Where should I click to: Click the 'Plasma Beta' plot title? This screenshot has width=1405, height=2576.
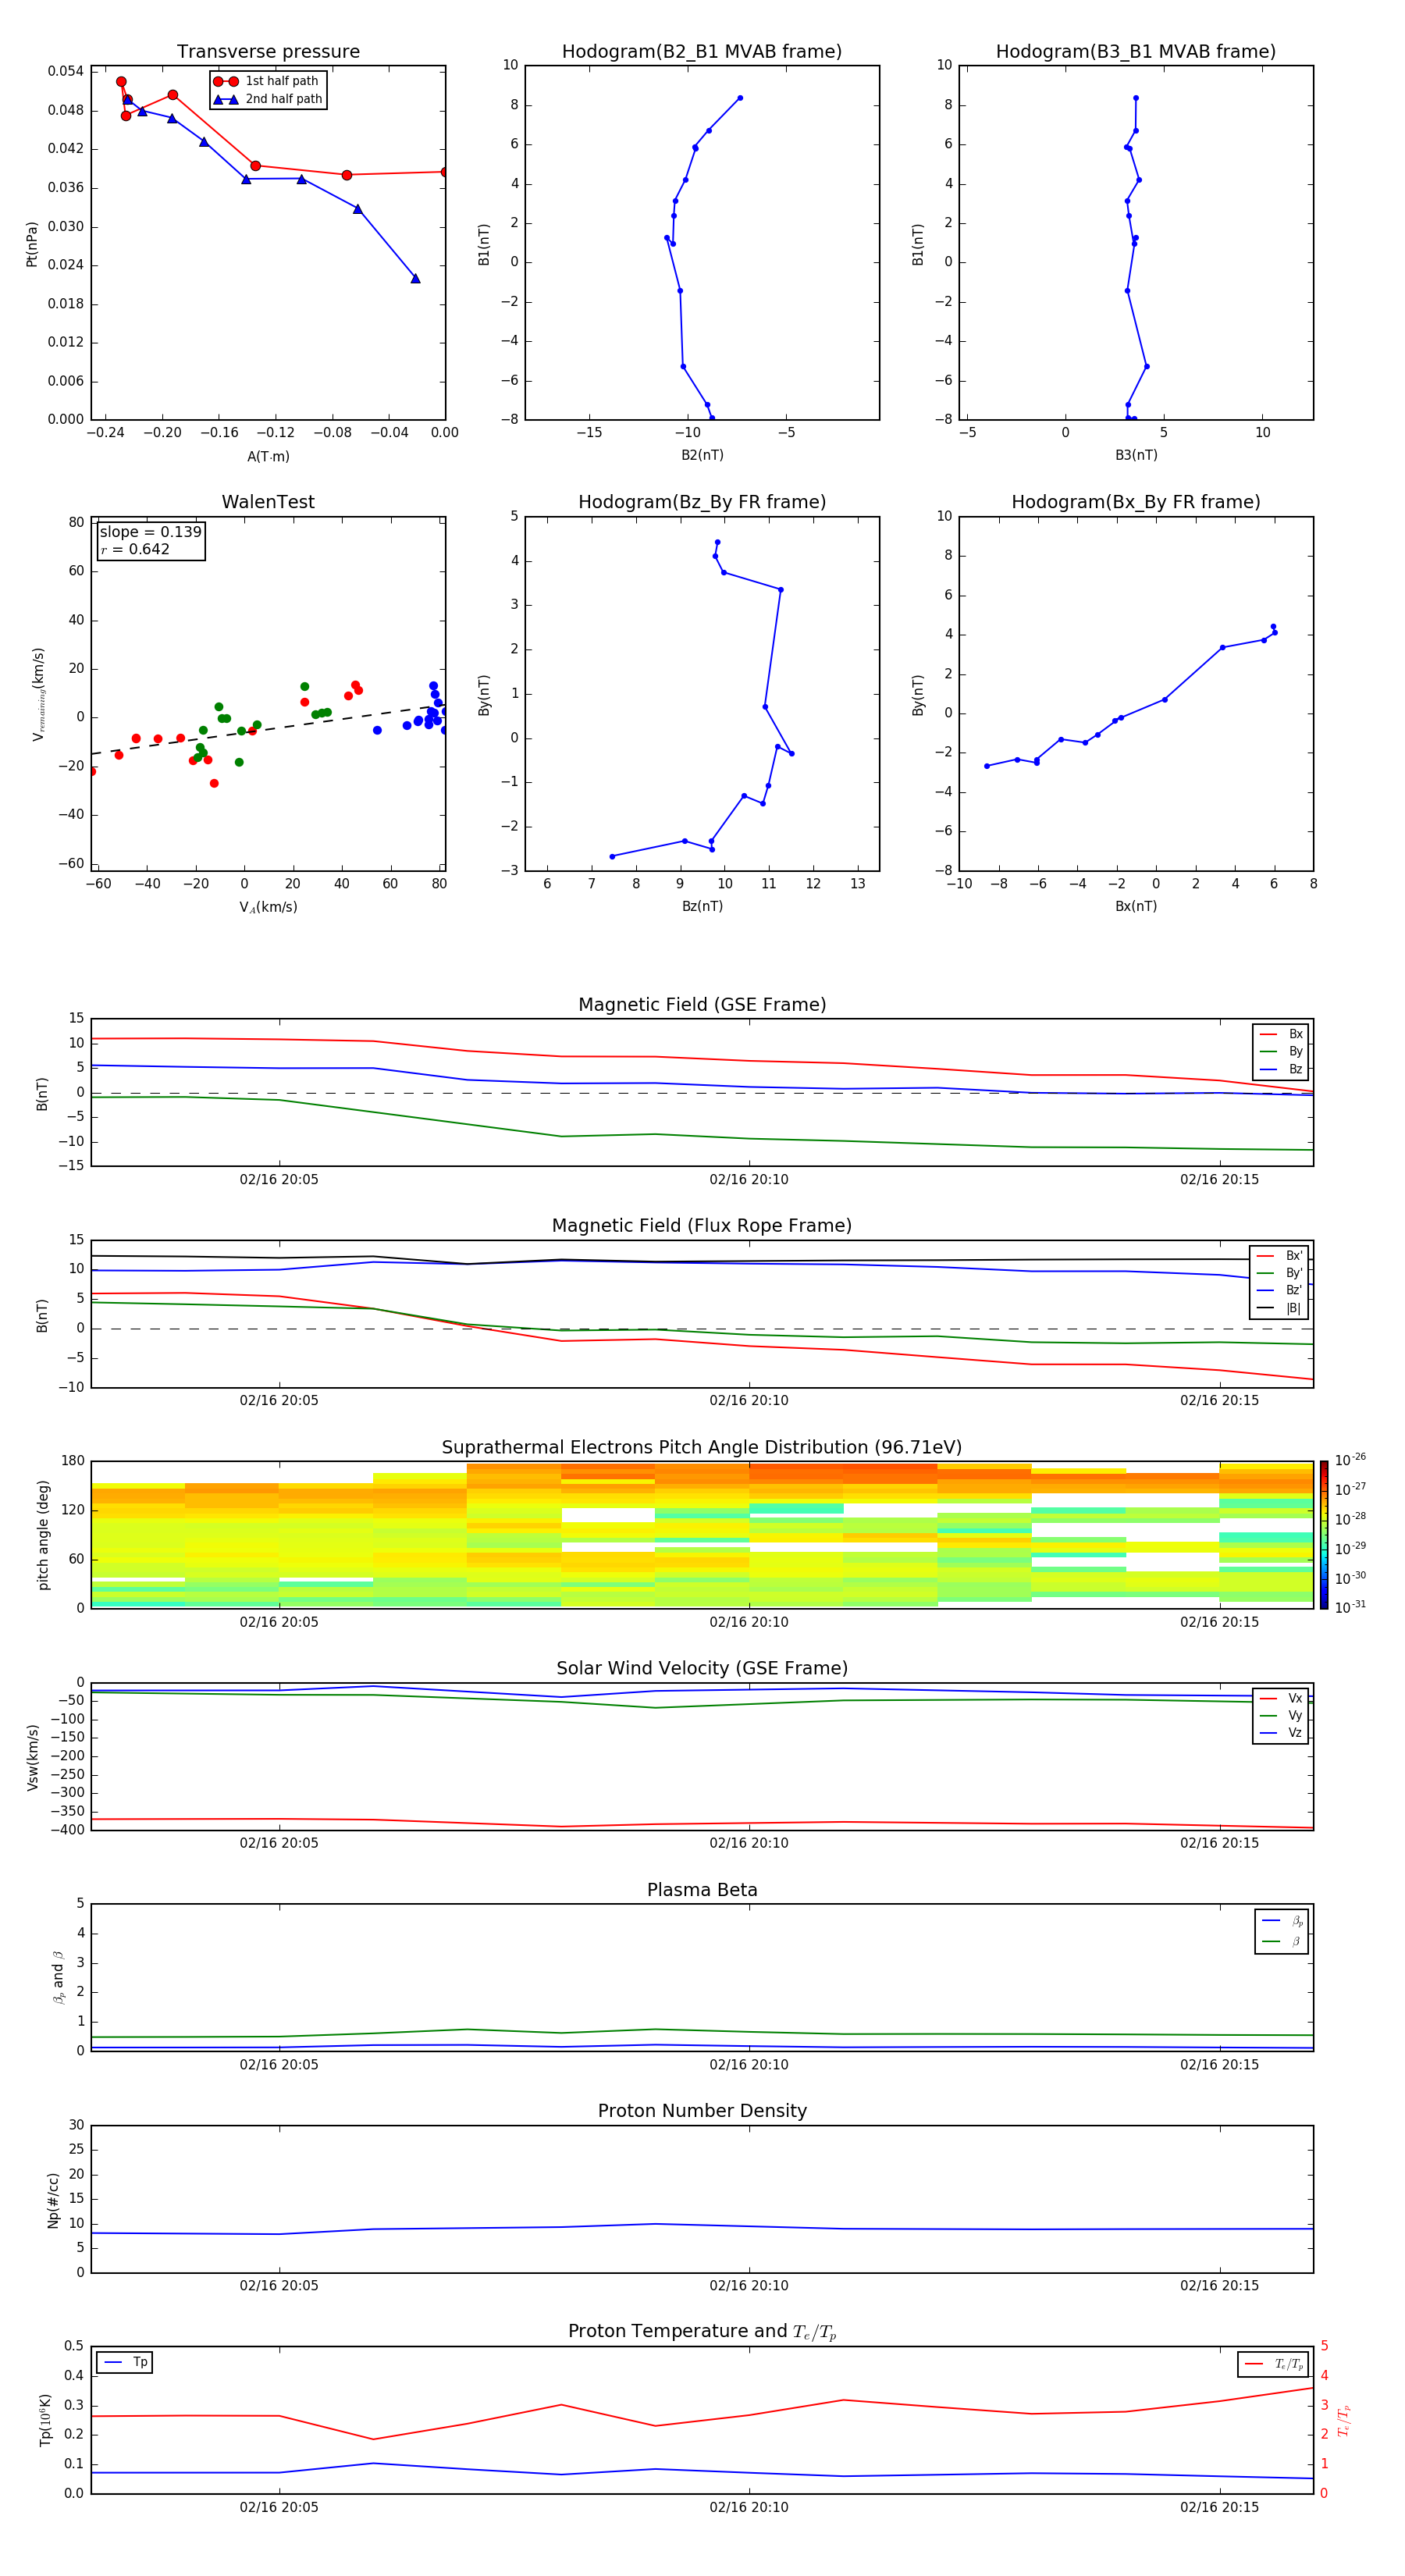click(702, 1891)
